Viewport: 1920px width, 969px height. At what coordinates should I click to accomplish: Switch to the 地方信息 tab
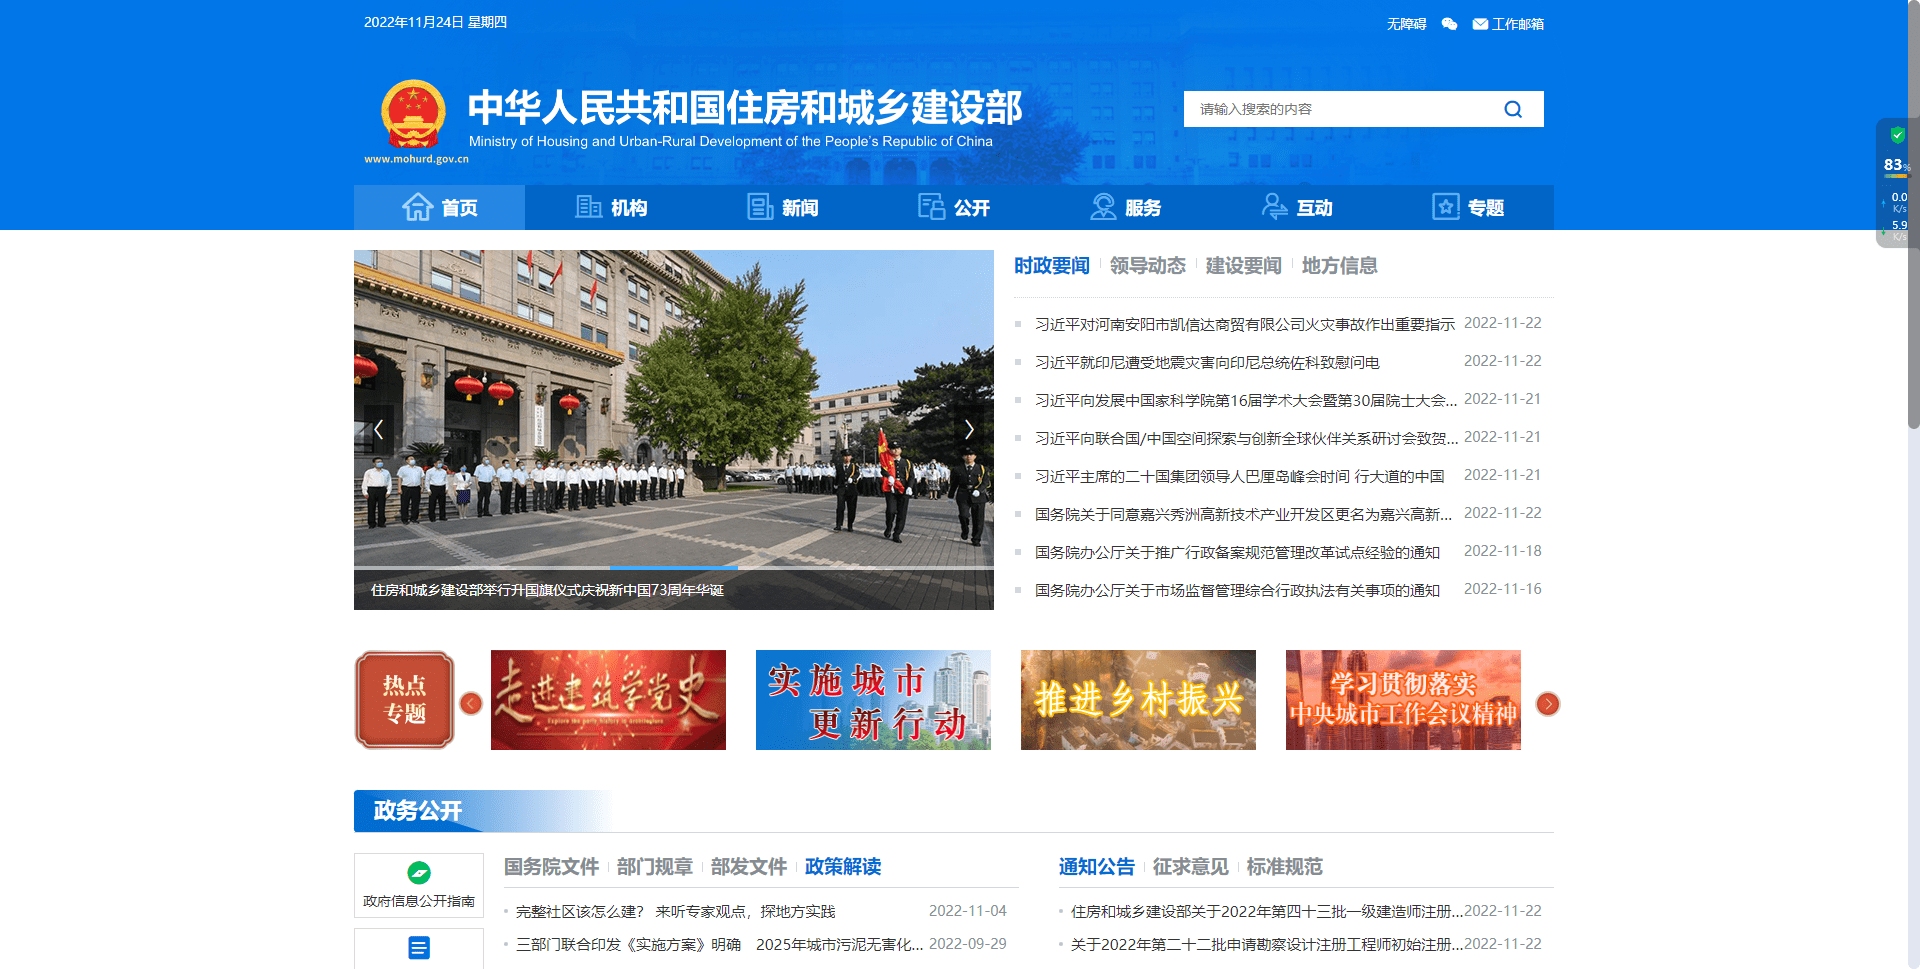(x=1339, y=266)
